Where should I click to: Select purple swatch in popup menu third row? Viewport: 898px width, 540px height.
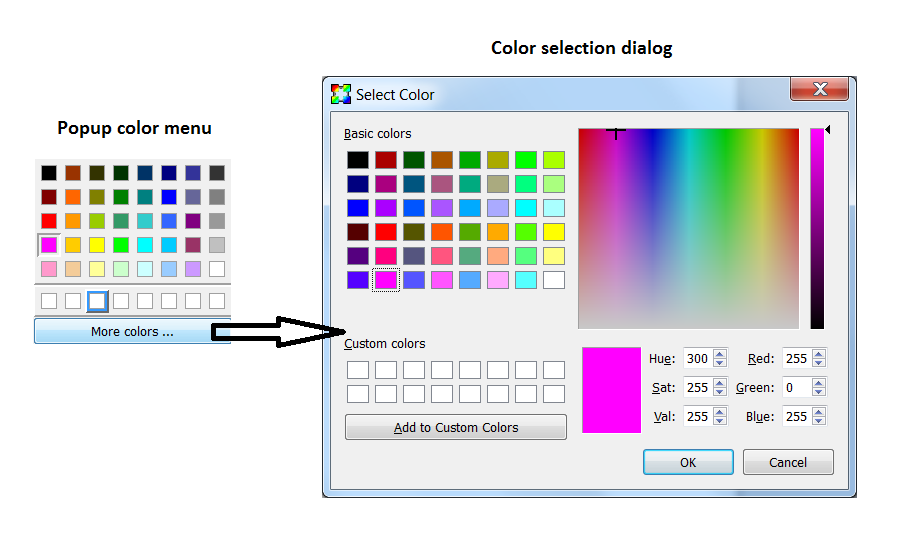(x=193, y=221)
